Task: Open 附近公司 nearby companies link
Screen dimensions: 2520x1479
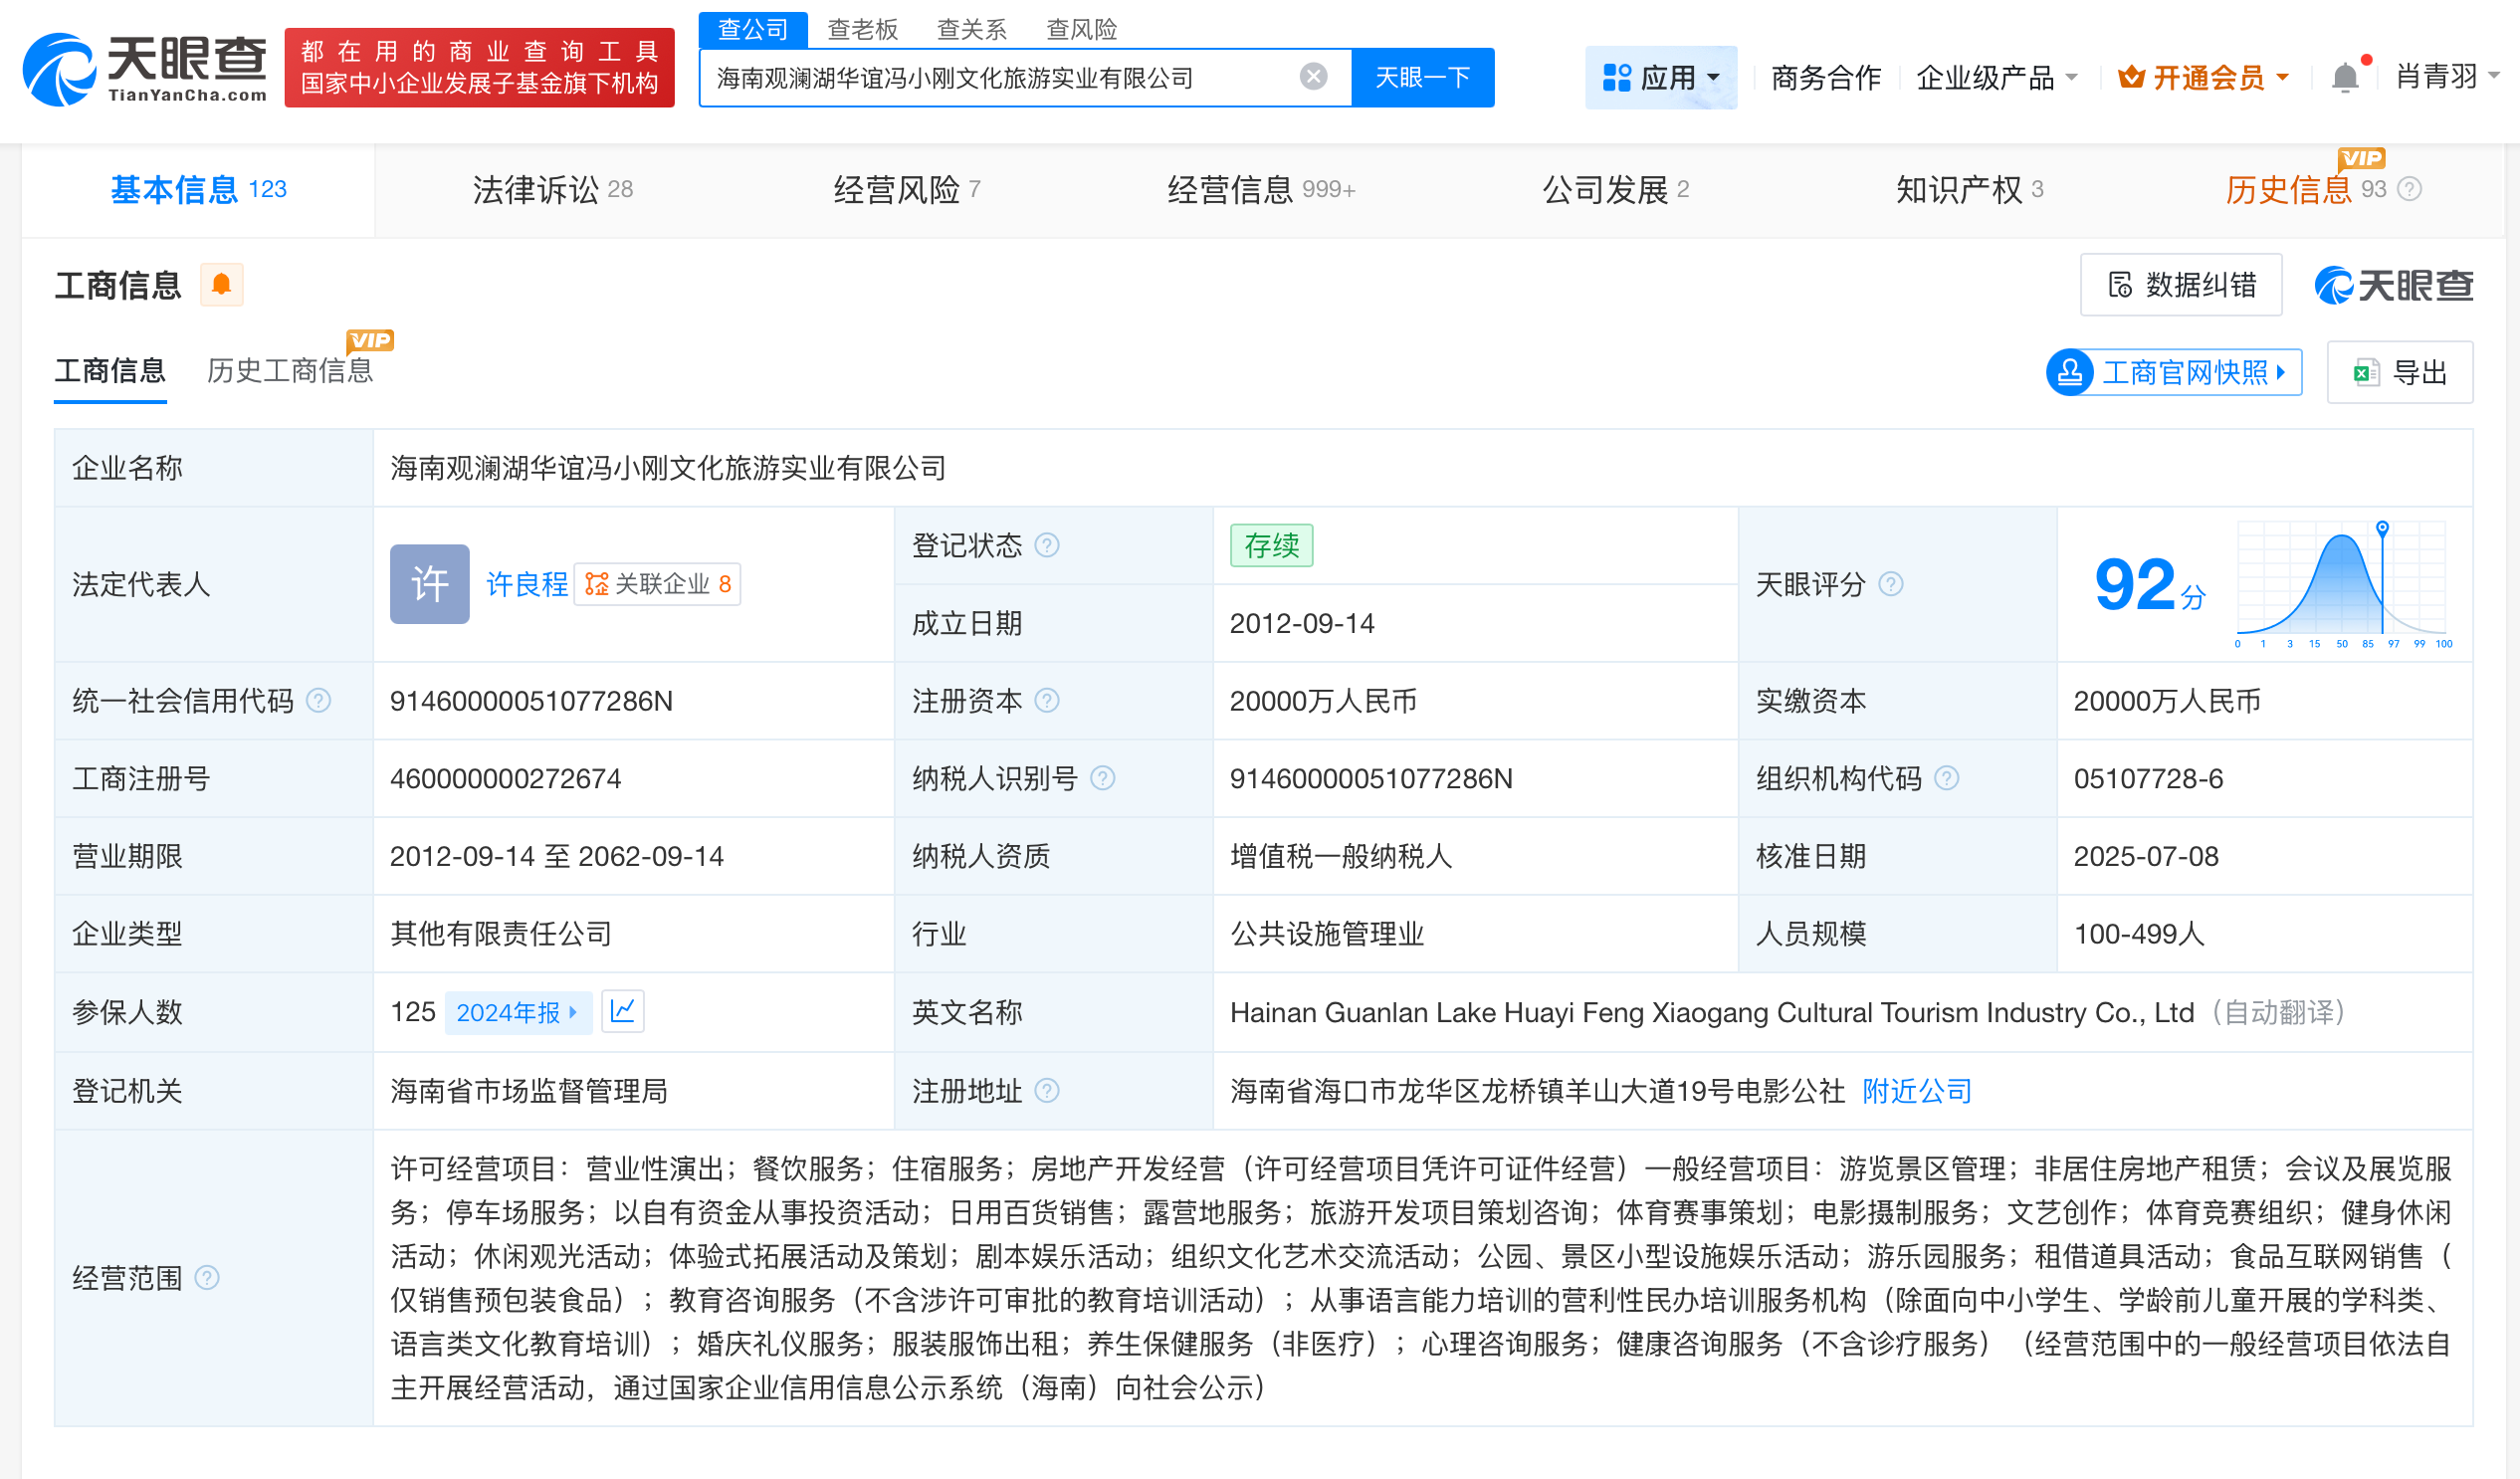Action: [1916, 1091]
